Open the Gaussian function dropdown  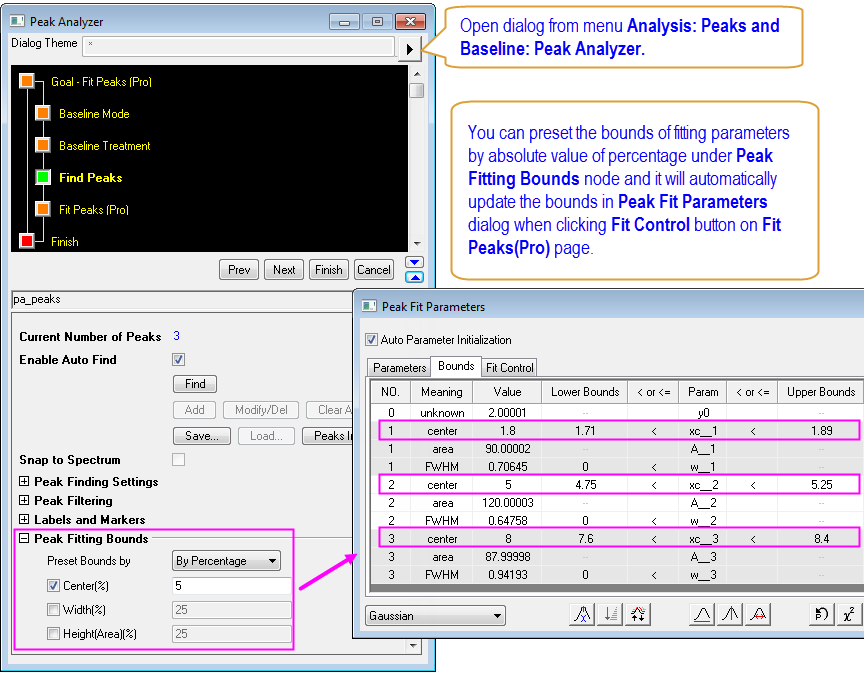[435, 615]
